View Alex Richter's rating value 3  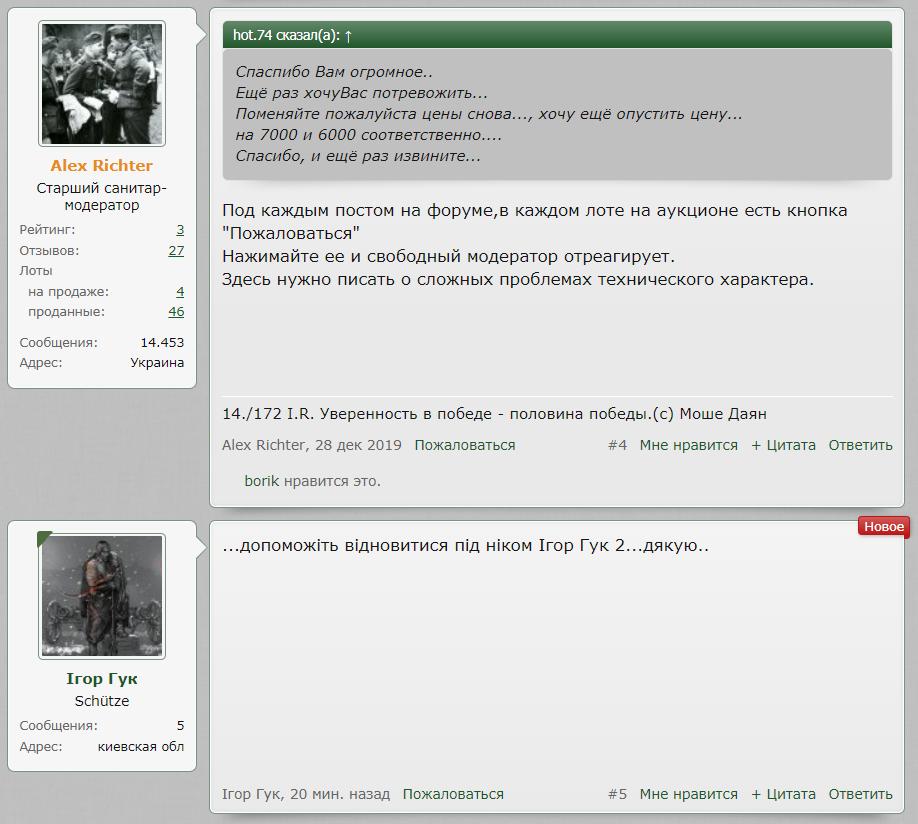[180, 230]
